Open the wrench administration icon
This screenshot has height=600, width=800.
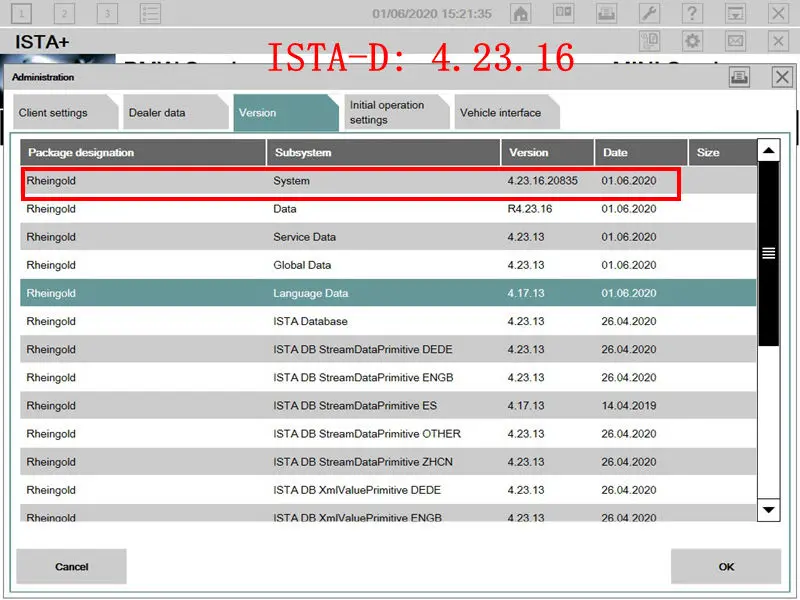[x=649, y=13]
